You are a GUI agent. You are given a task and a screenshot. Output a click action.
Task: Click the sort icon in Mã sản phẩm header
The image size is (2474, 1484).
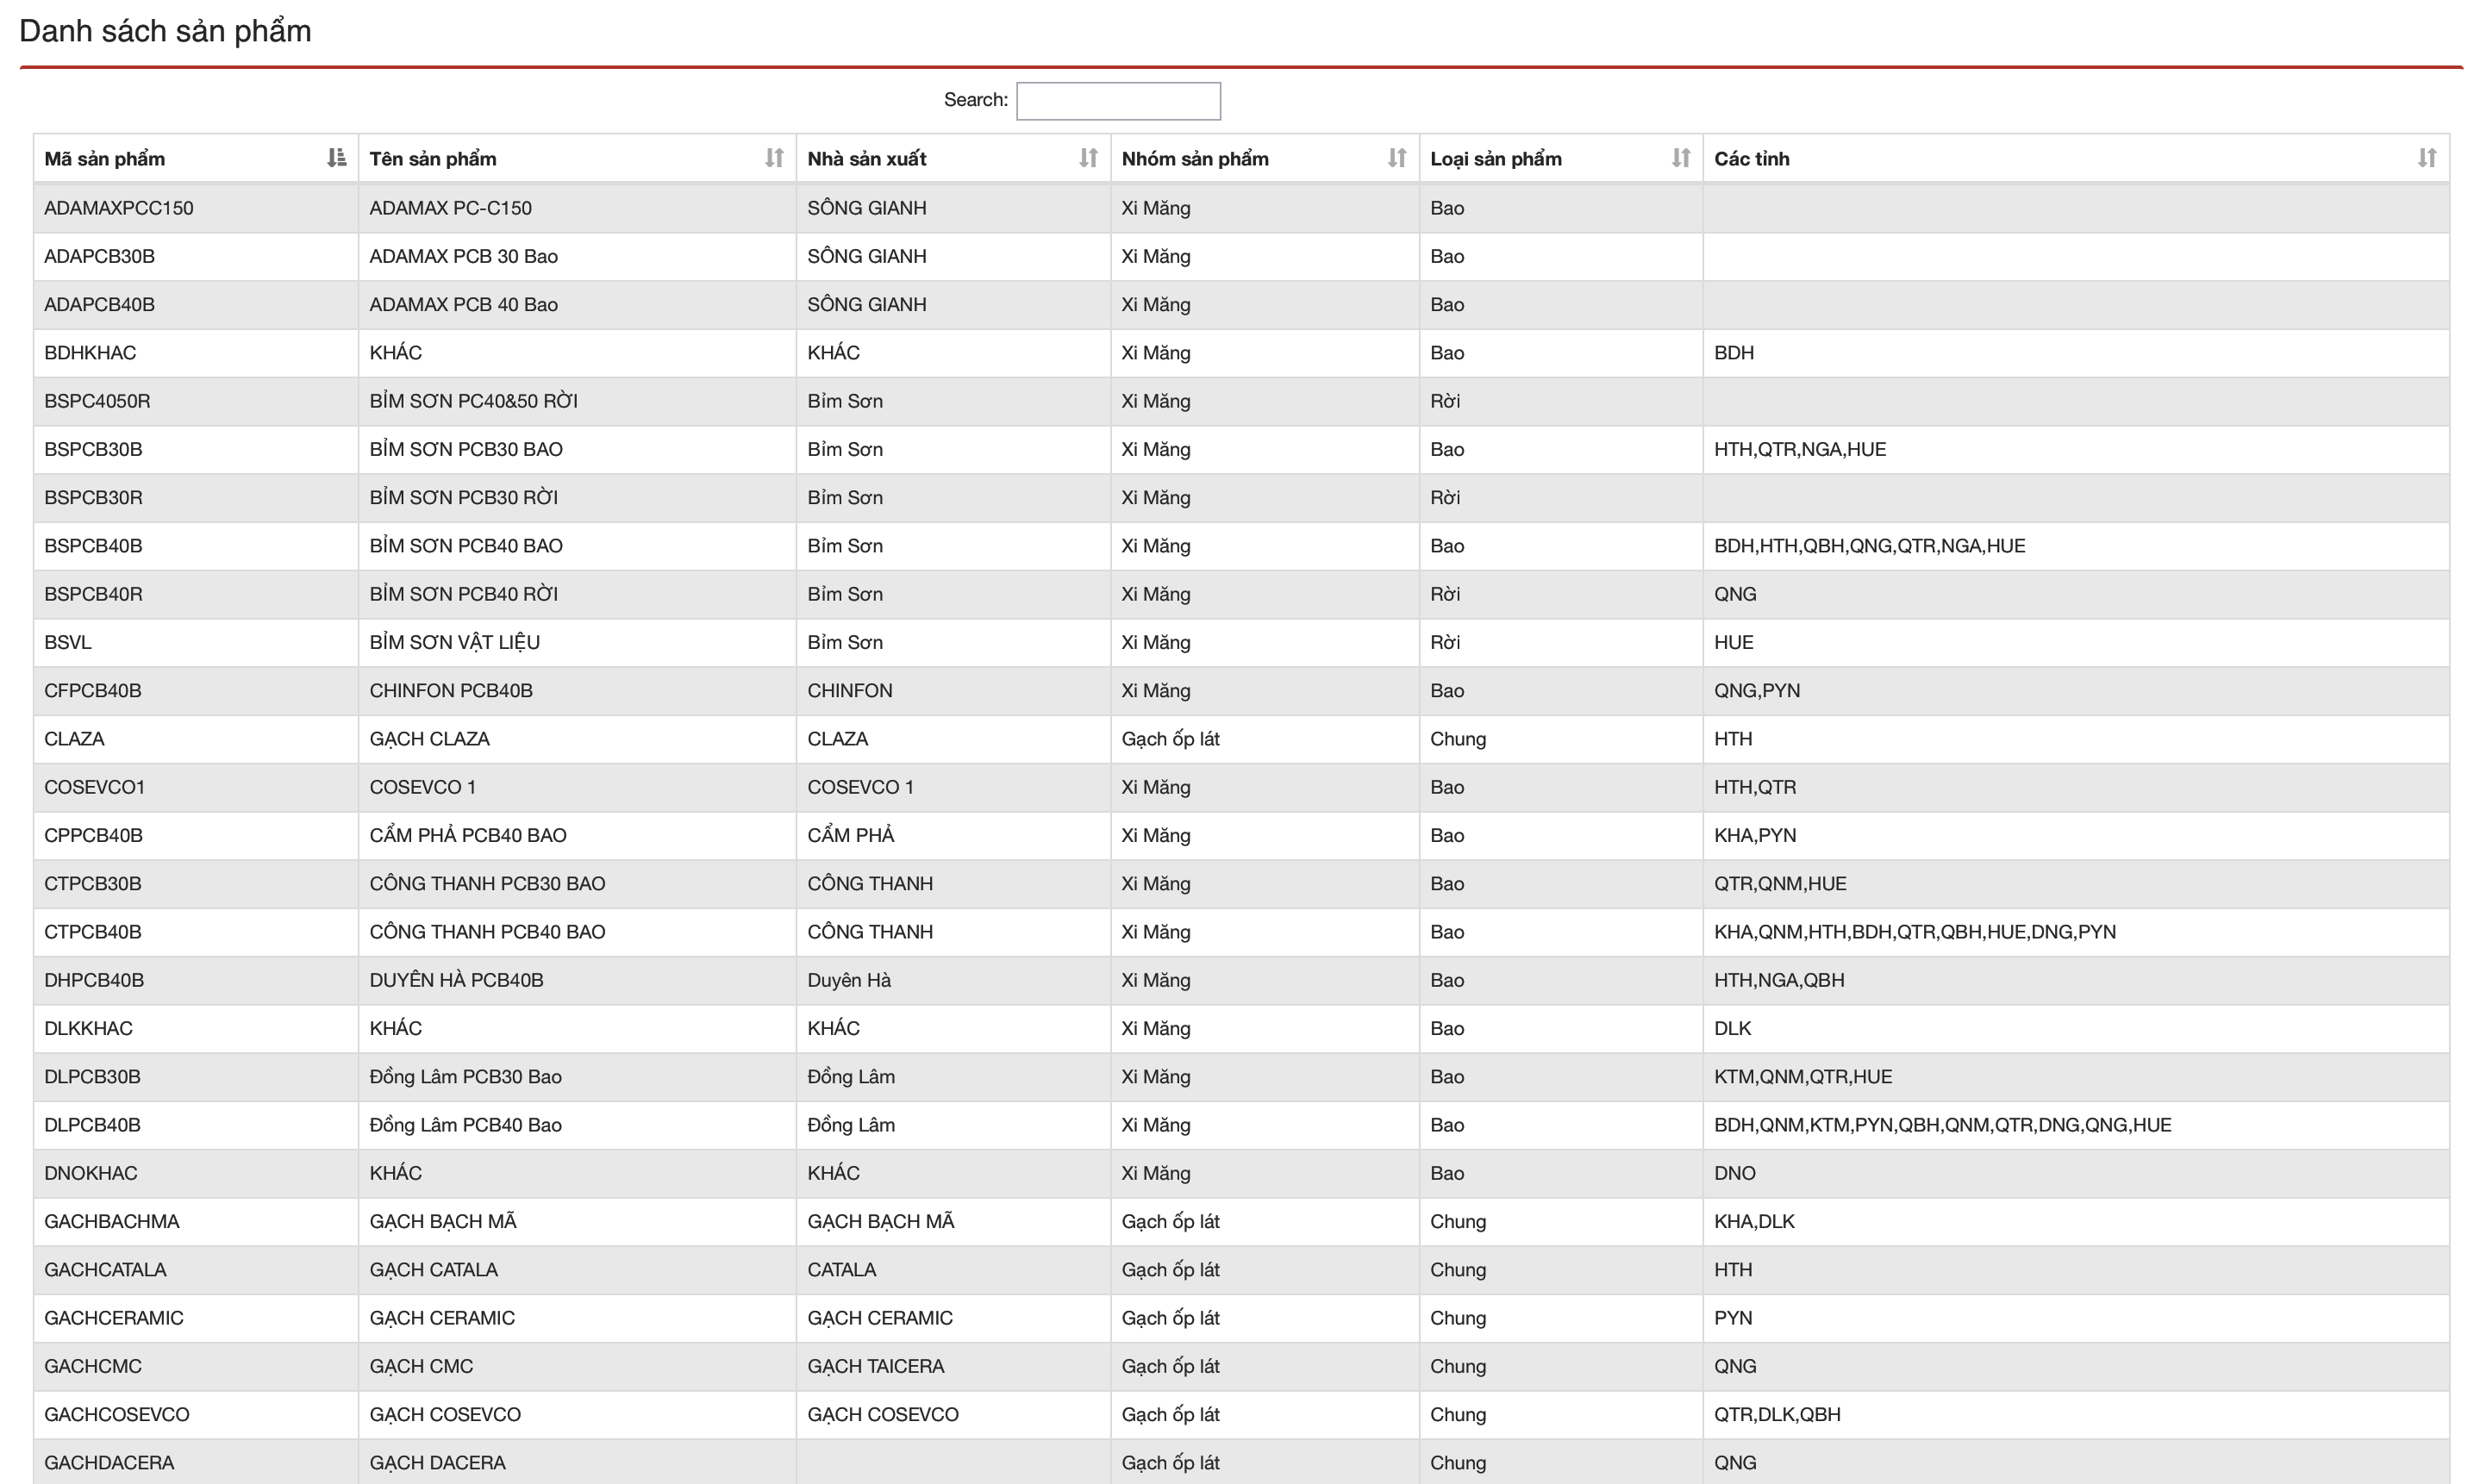[336, 158]
